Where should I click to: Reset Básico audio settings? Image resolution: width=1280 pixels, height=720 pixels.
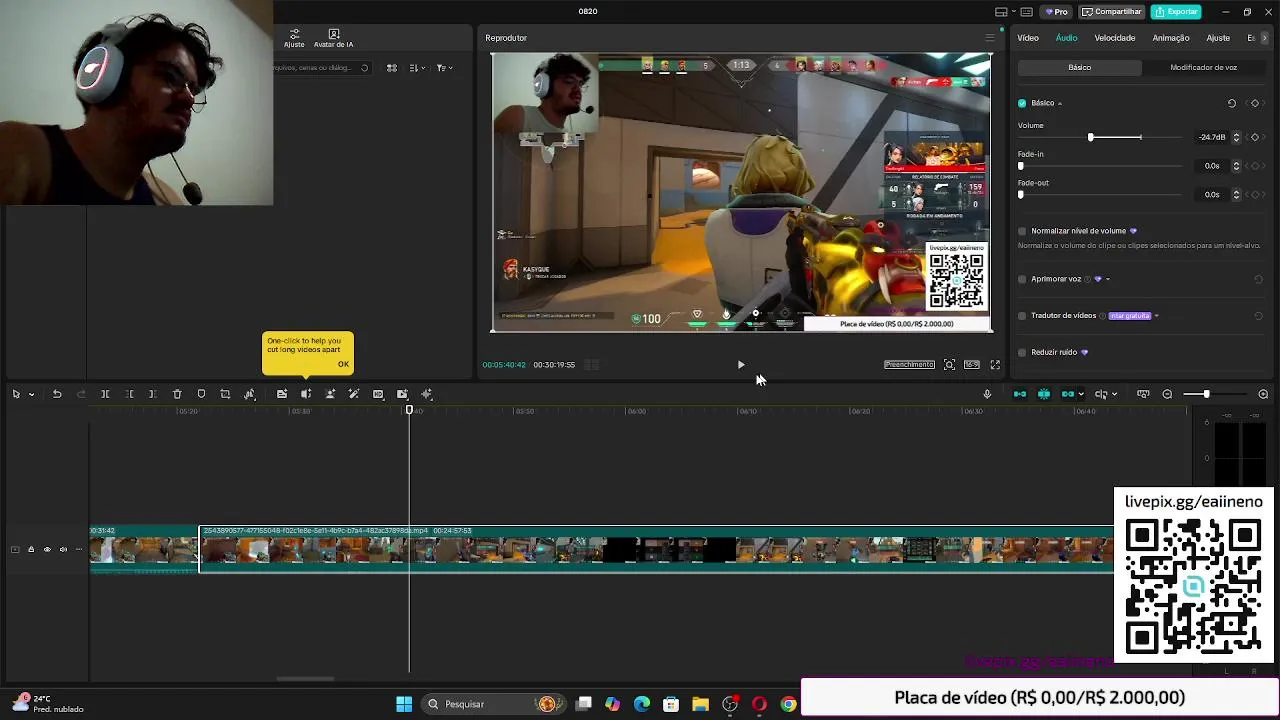coord(1232,103)
